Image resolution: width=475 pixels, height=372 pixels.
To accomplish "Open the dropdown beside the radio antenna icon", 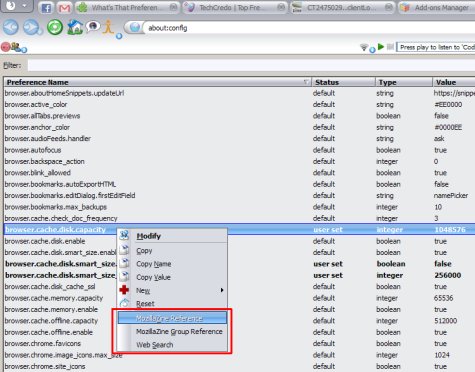I will [372, 50].
